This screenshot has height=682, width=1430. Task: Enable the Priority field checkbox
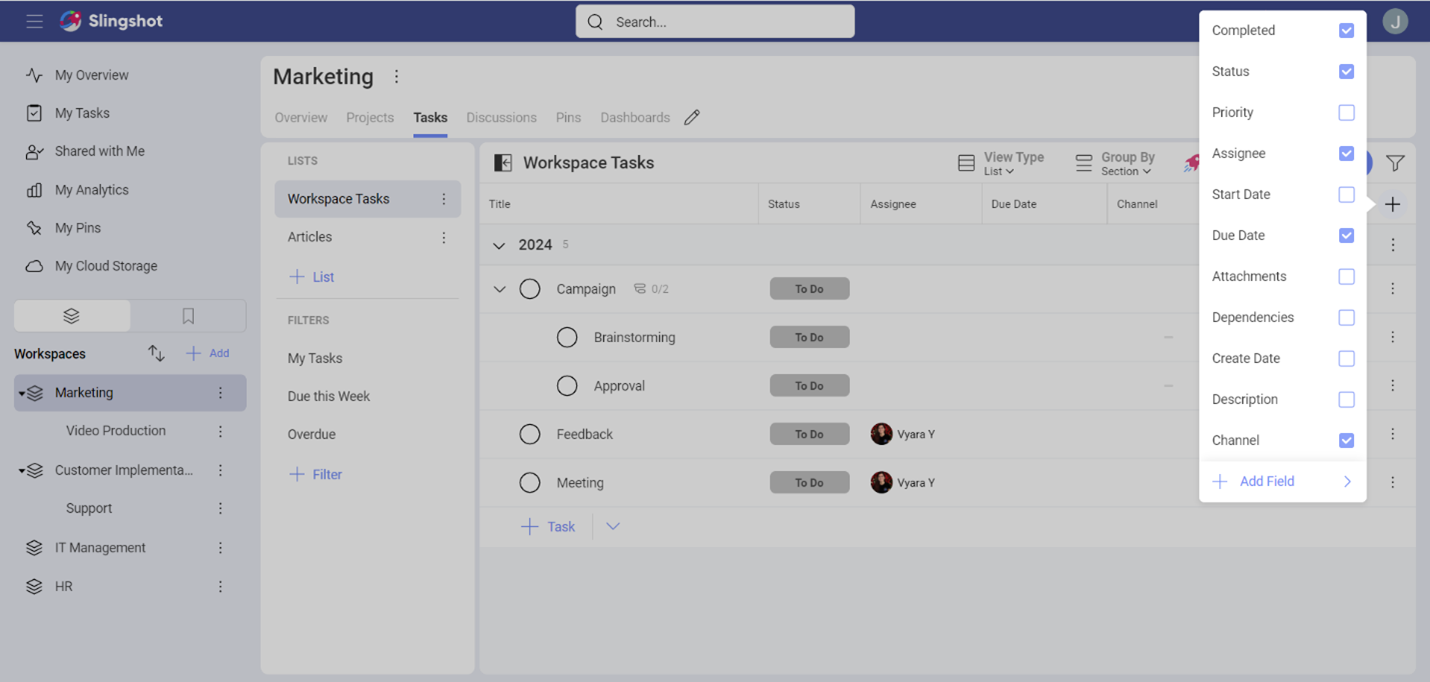click(x=1346, y=113)
